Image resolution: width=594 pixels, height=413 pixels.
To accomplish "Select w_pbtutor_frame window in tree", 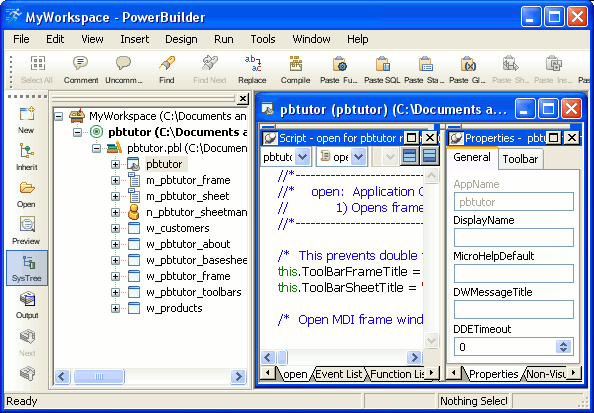I will (188, 276).
